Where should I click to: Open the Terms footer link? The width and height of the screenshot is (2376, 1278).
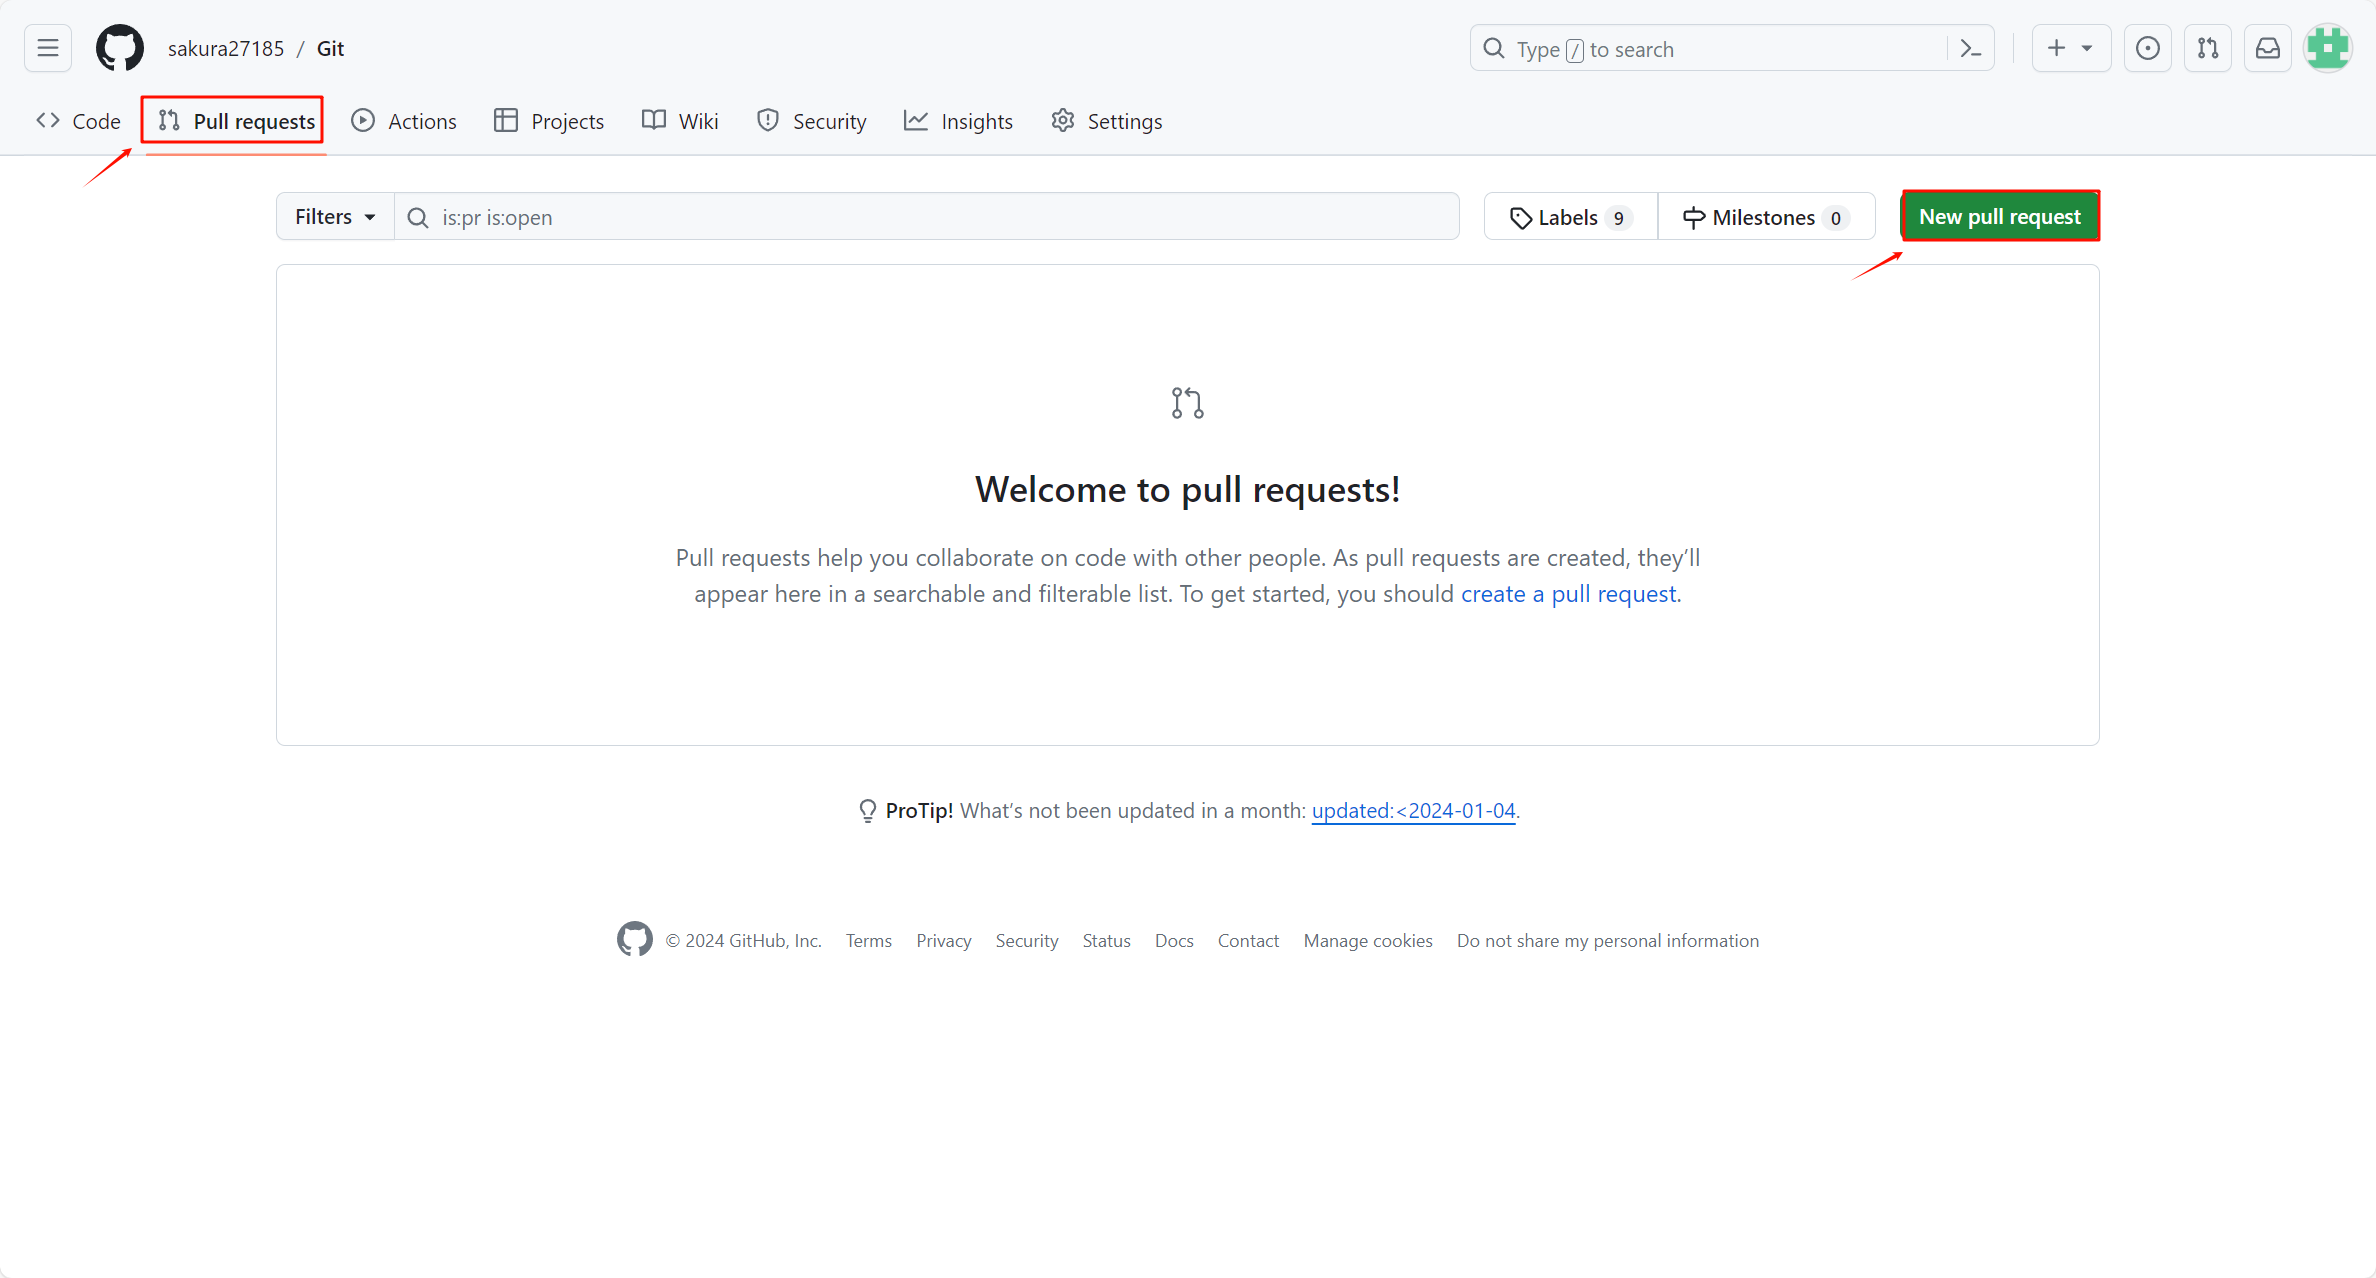coord(868,941)
